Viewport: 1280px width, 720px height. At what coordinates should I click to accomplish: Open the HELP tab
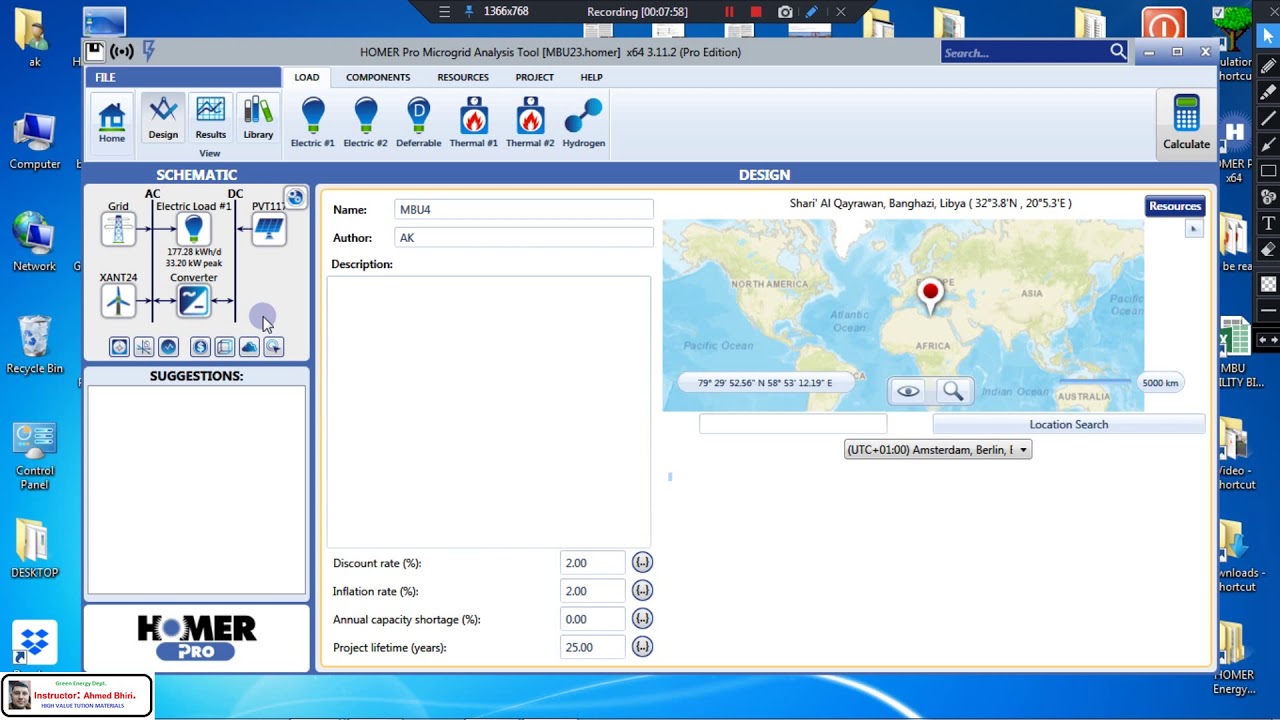pyautogui.click(x=591, y=77)
